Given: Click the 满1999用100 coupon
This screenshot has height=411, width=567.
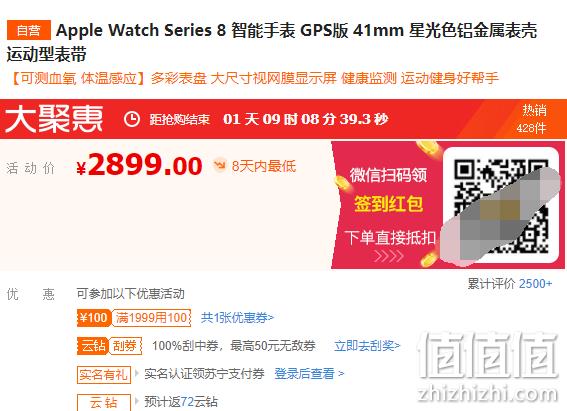Looking at the screenshot, I should 151,318.
